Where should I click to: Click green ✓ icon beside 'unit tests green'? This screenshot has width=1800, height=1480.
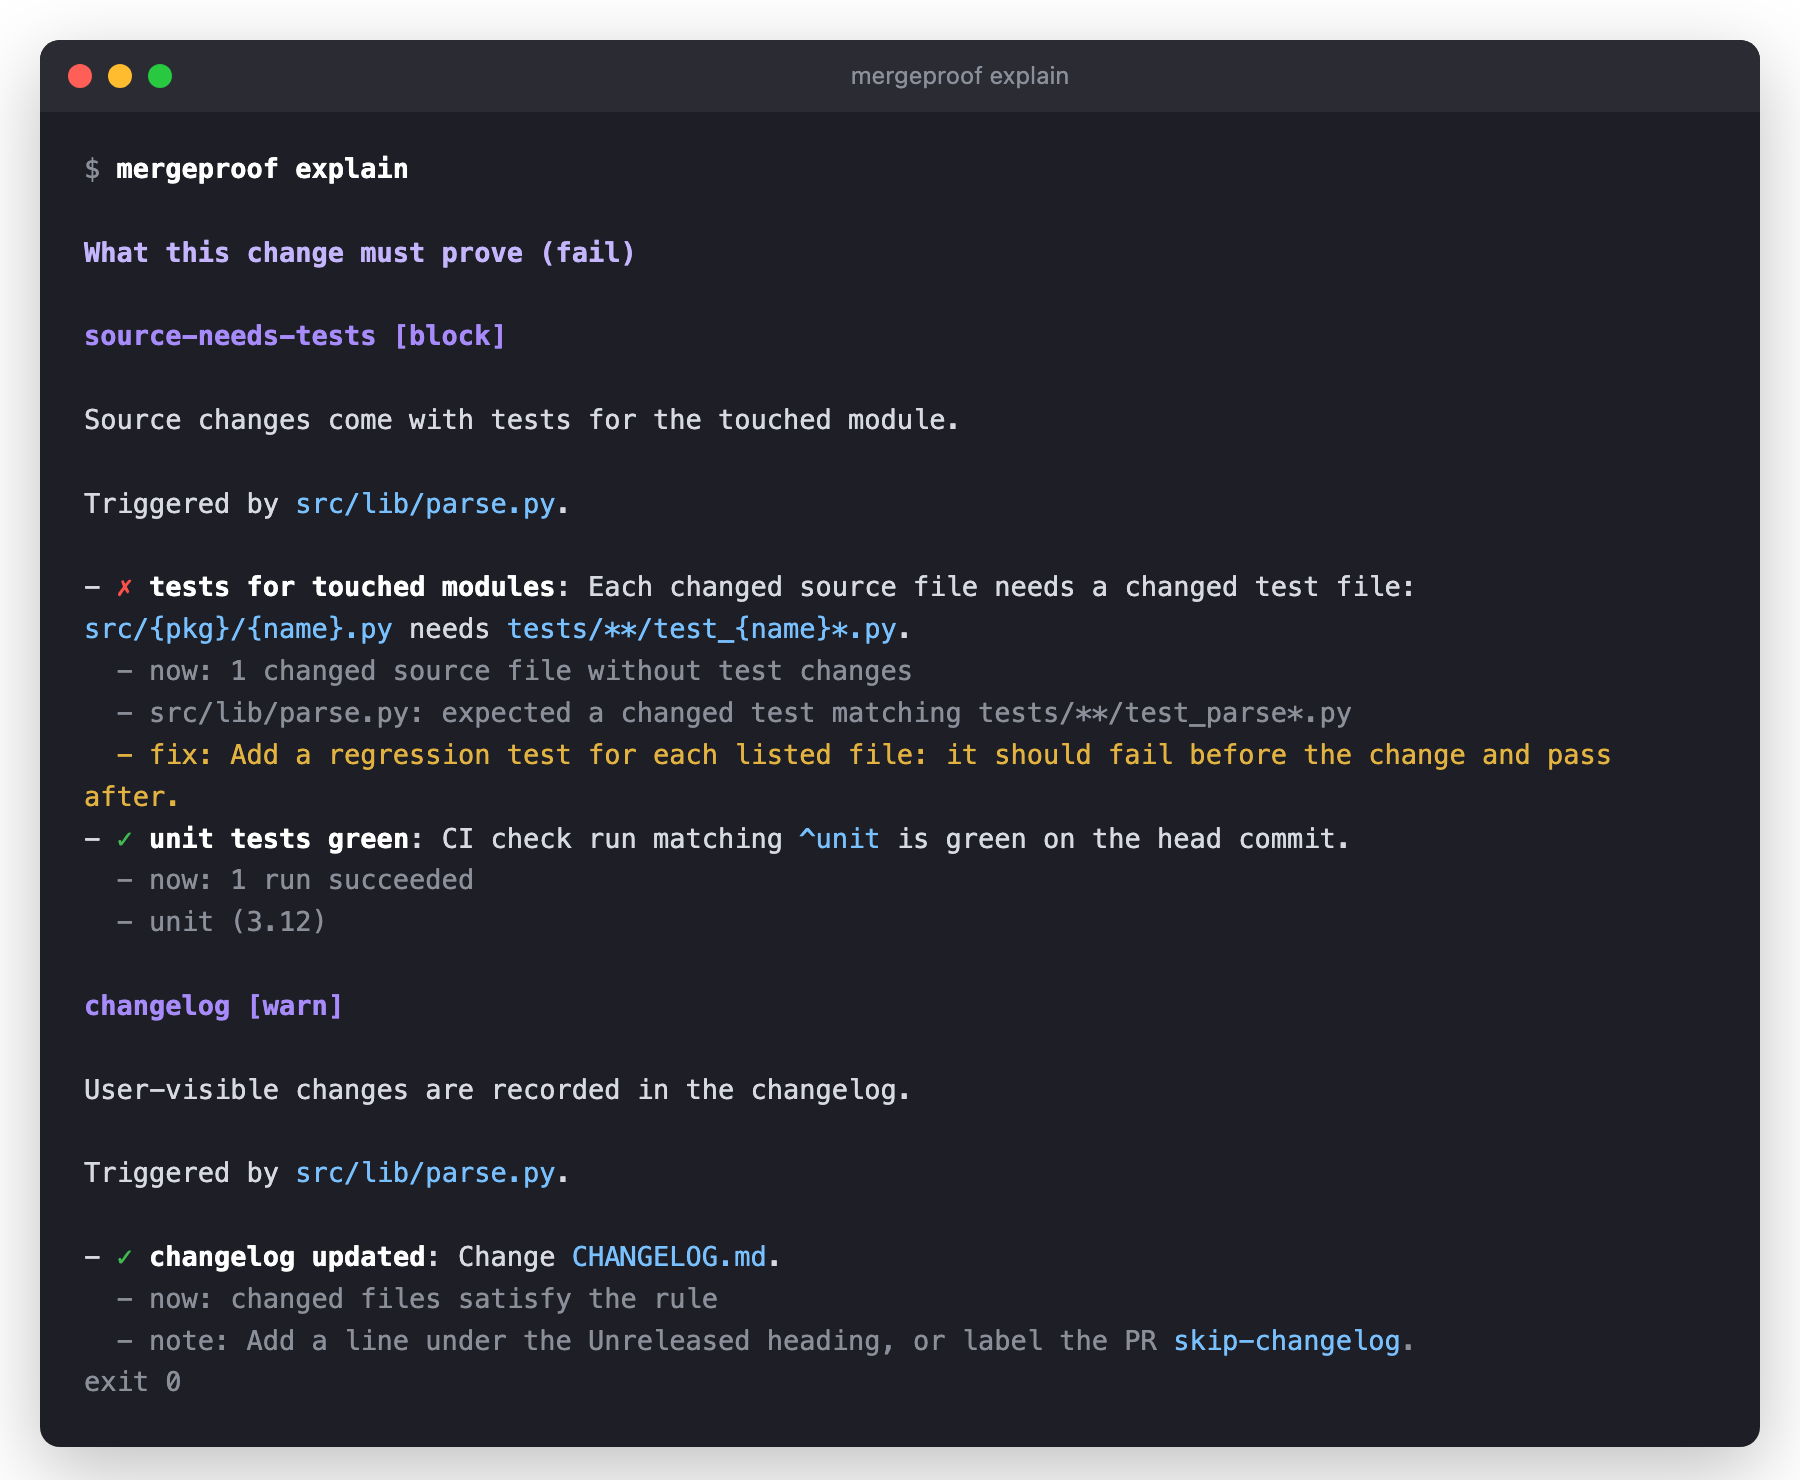coord(125,839)
